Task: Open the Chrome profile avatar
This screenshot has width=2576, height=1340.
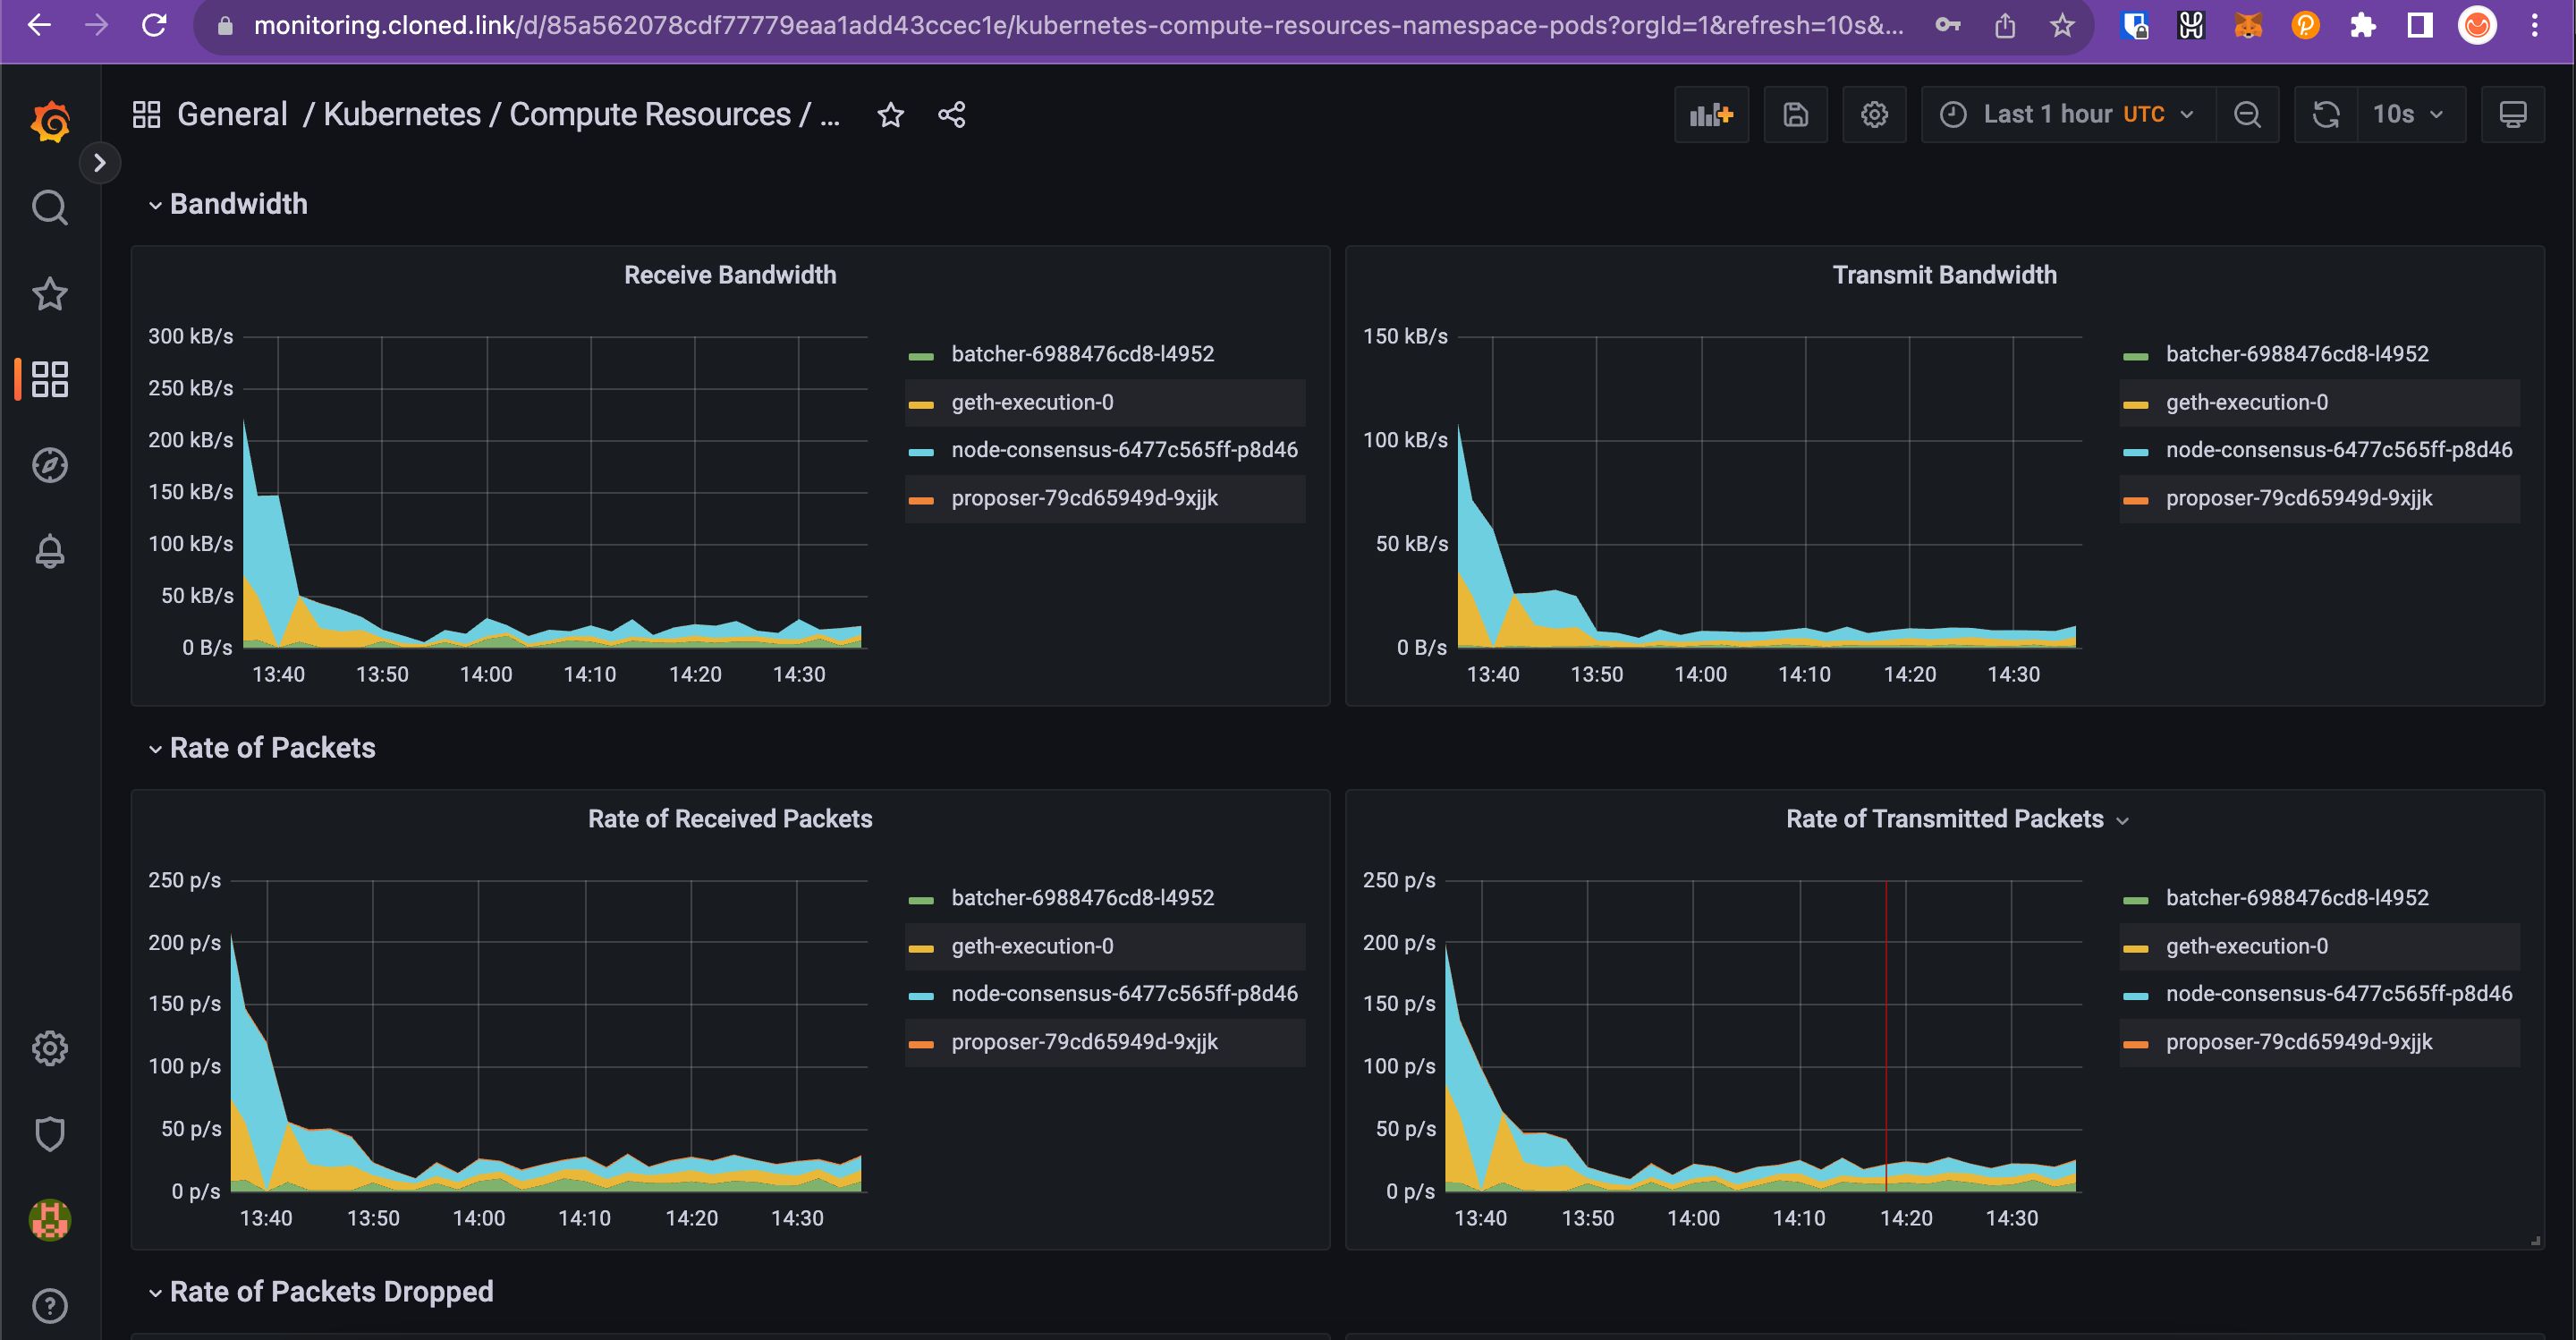Action: (x=2477, y=25)
